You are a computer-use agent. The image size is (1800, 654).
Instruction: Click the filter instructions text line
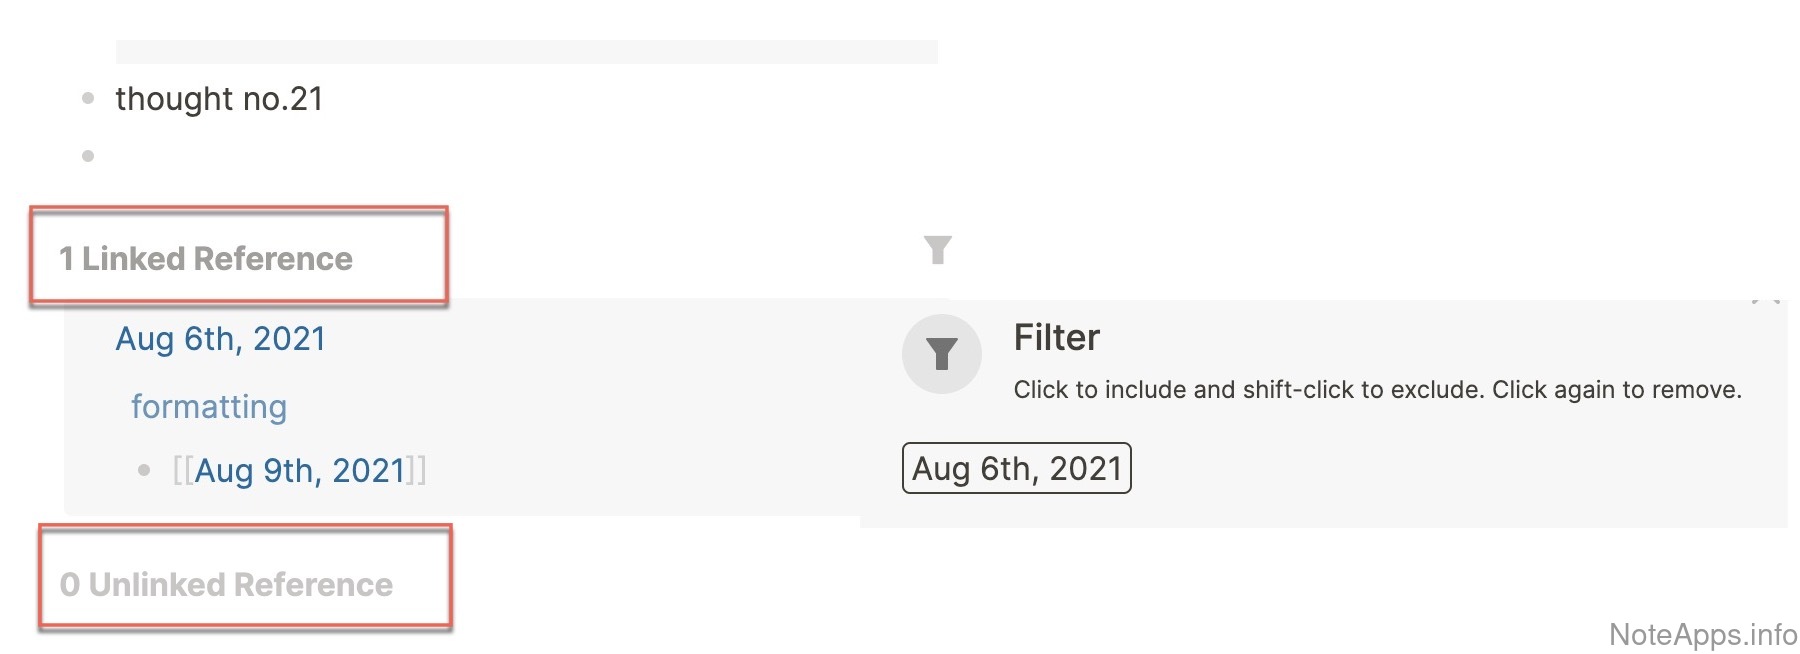tap(1377, 390)
